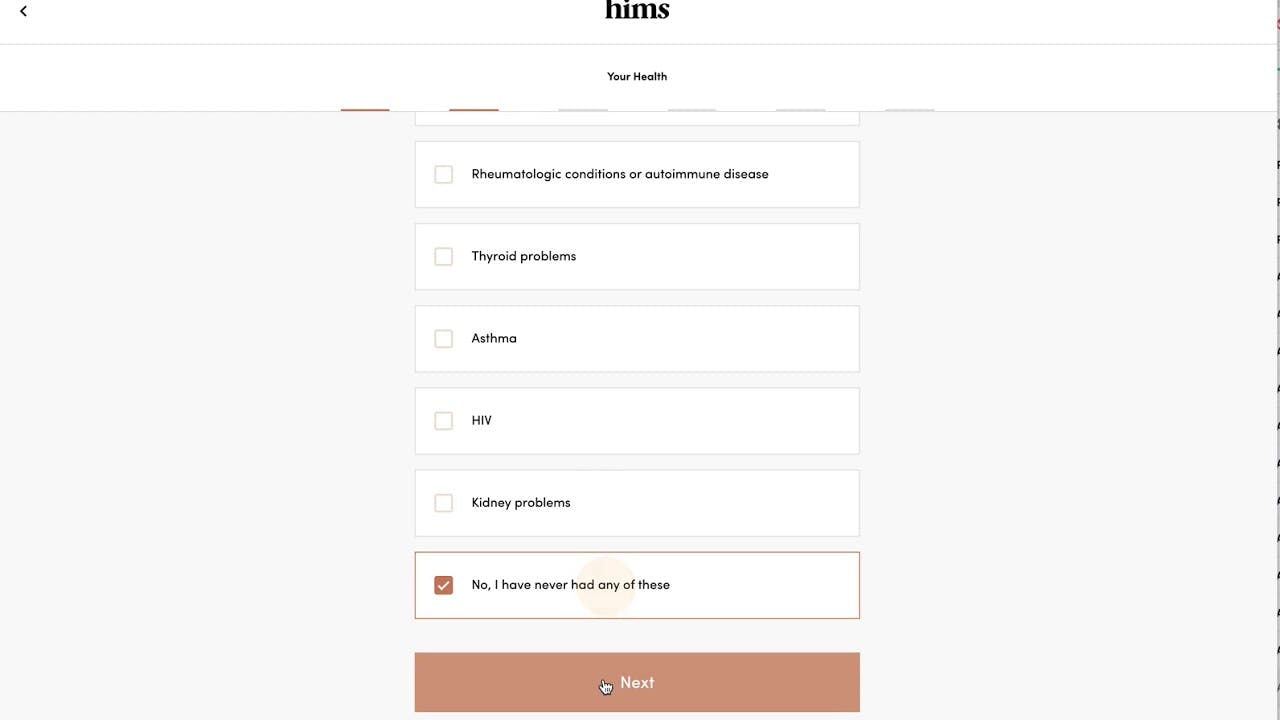This screenshot has width=1280, height=720.
Task: Click the fifth progress step segment
Action: click(801, 109)
